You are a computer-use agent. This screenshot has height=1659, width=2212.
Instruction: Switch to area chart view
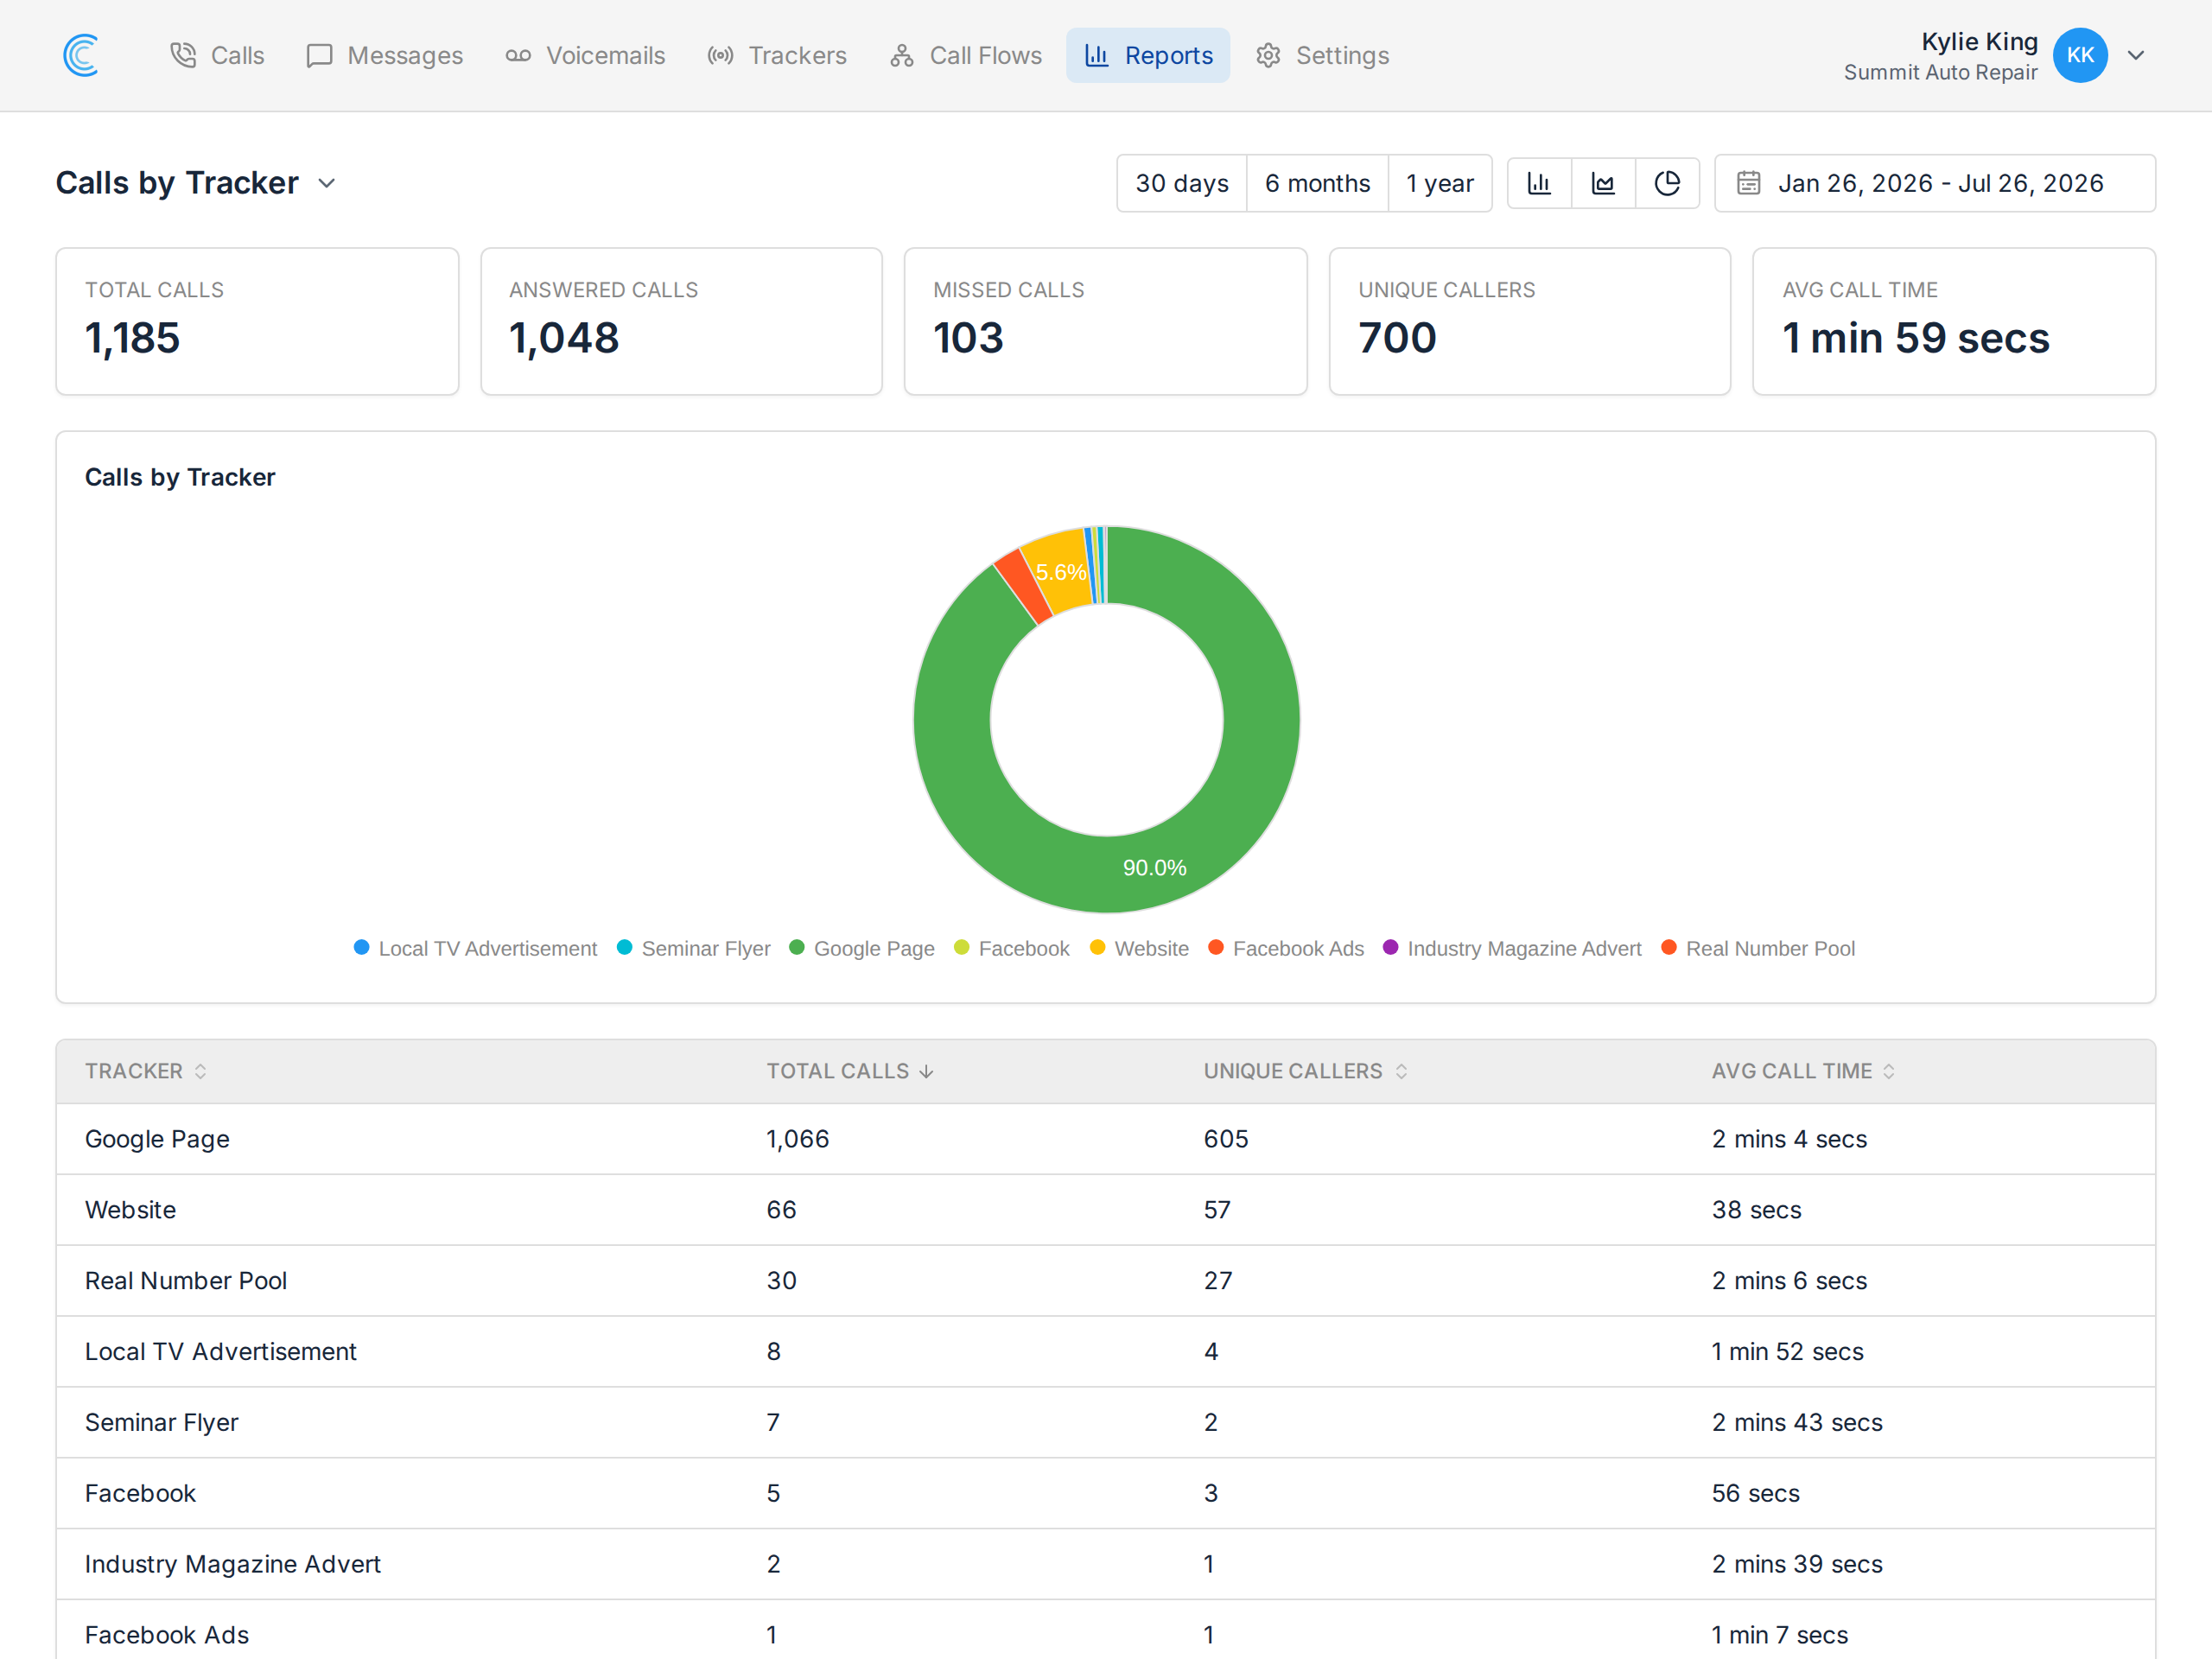(x=1603, y=183)
